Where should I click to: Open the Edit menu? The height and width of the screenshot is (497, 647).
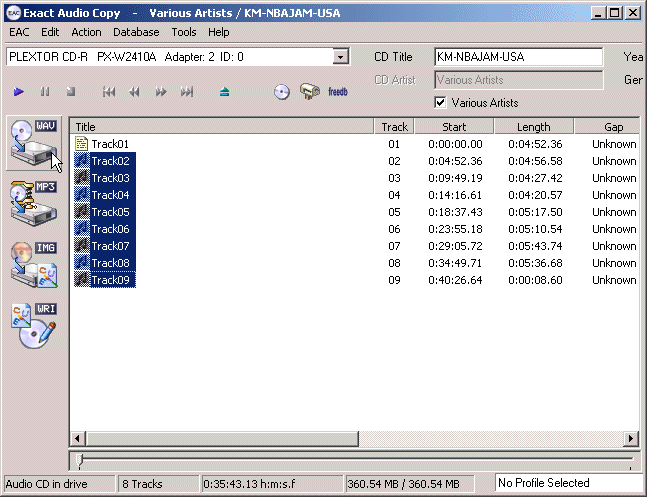pos(50,32)
